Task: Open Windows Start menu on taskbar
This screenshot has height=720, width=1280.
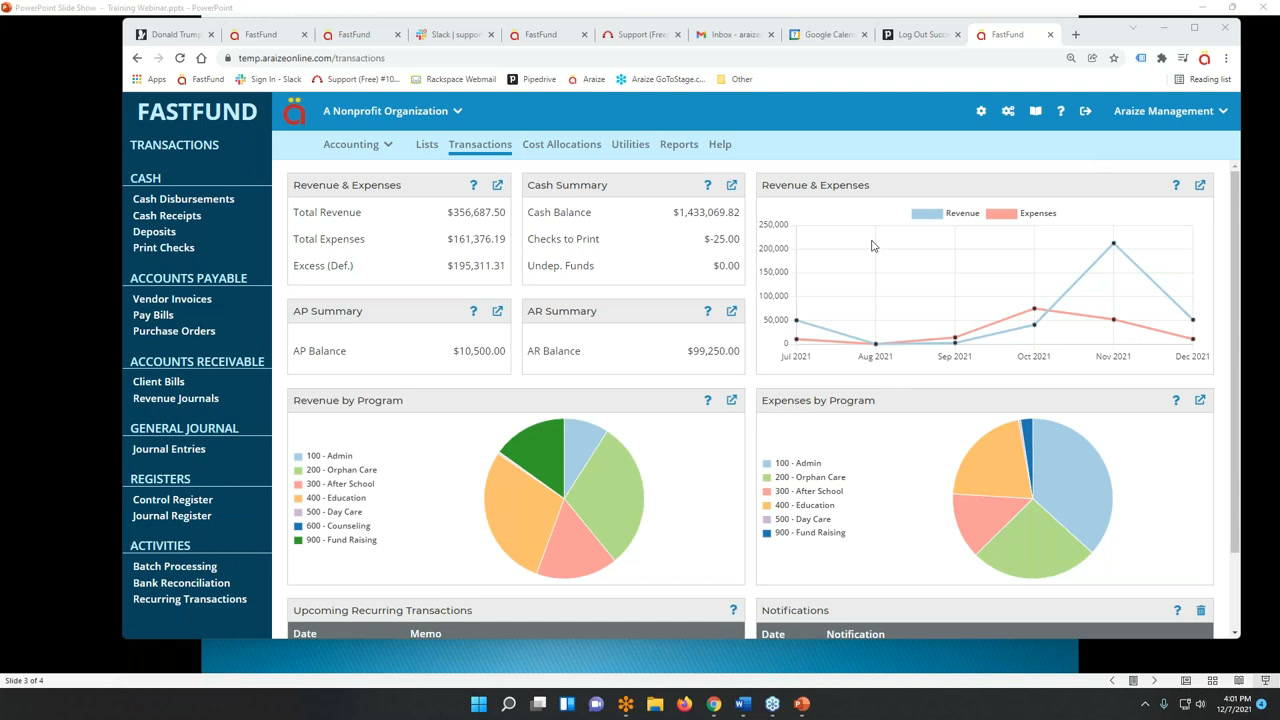Action: tap(479, 704)
